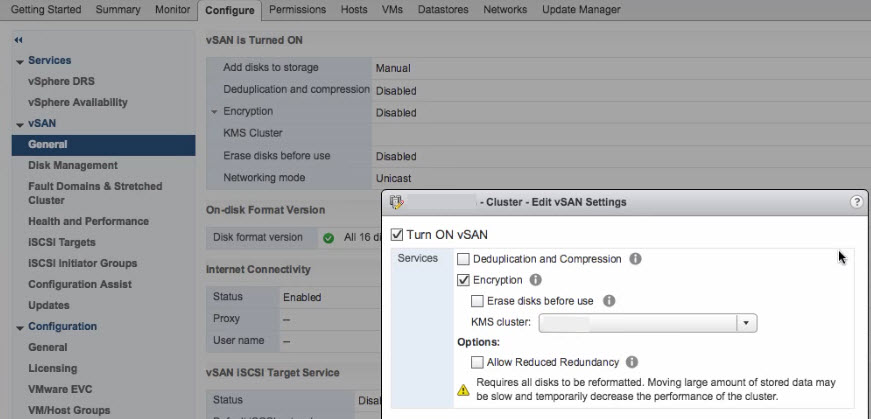The width and height of the screenshot is (871, 419).
Task: Show info for Deduplication and Compression
Action: (635, 259)
